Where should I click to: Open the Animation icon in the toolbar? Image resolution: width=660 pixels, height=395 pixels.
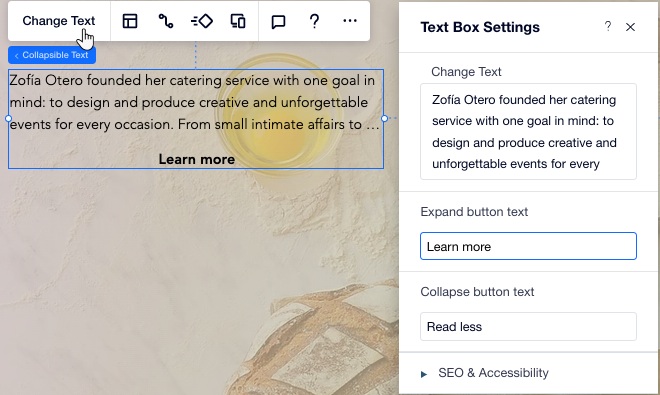pos(202,21)
